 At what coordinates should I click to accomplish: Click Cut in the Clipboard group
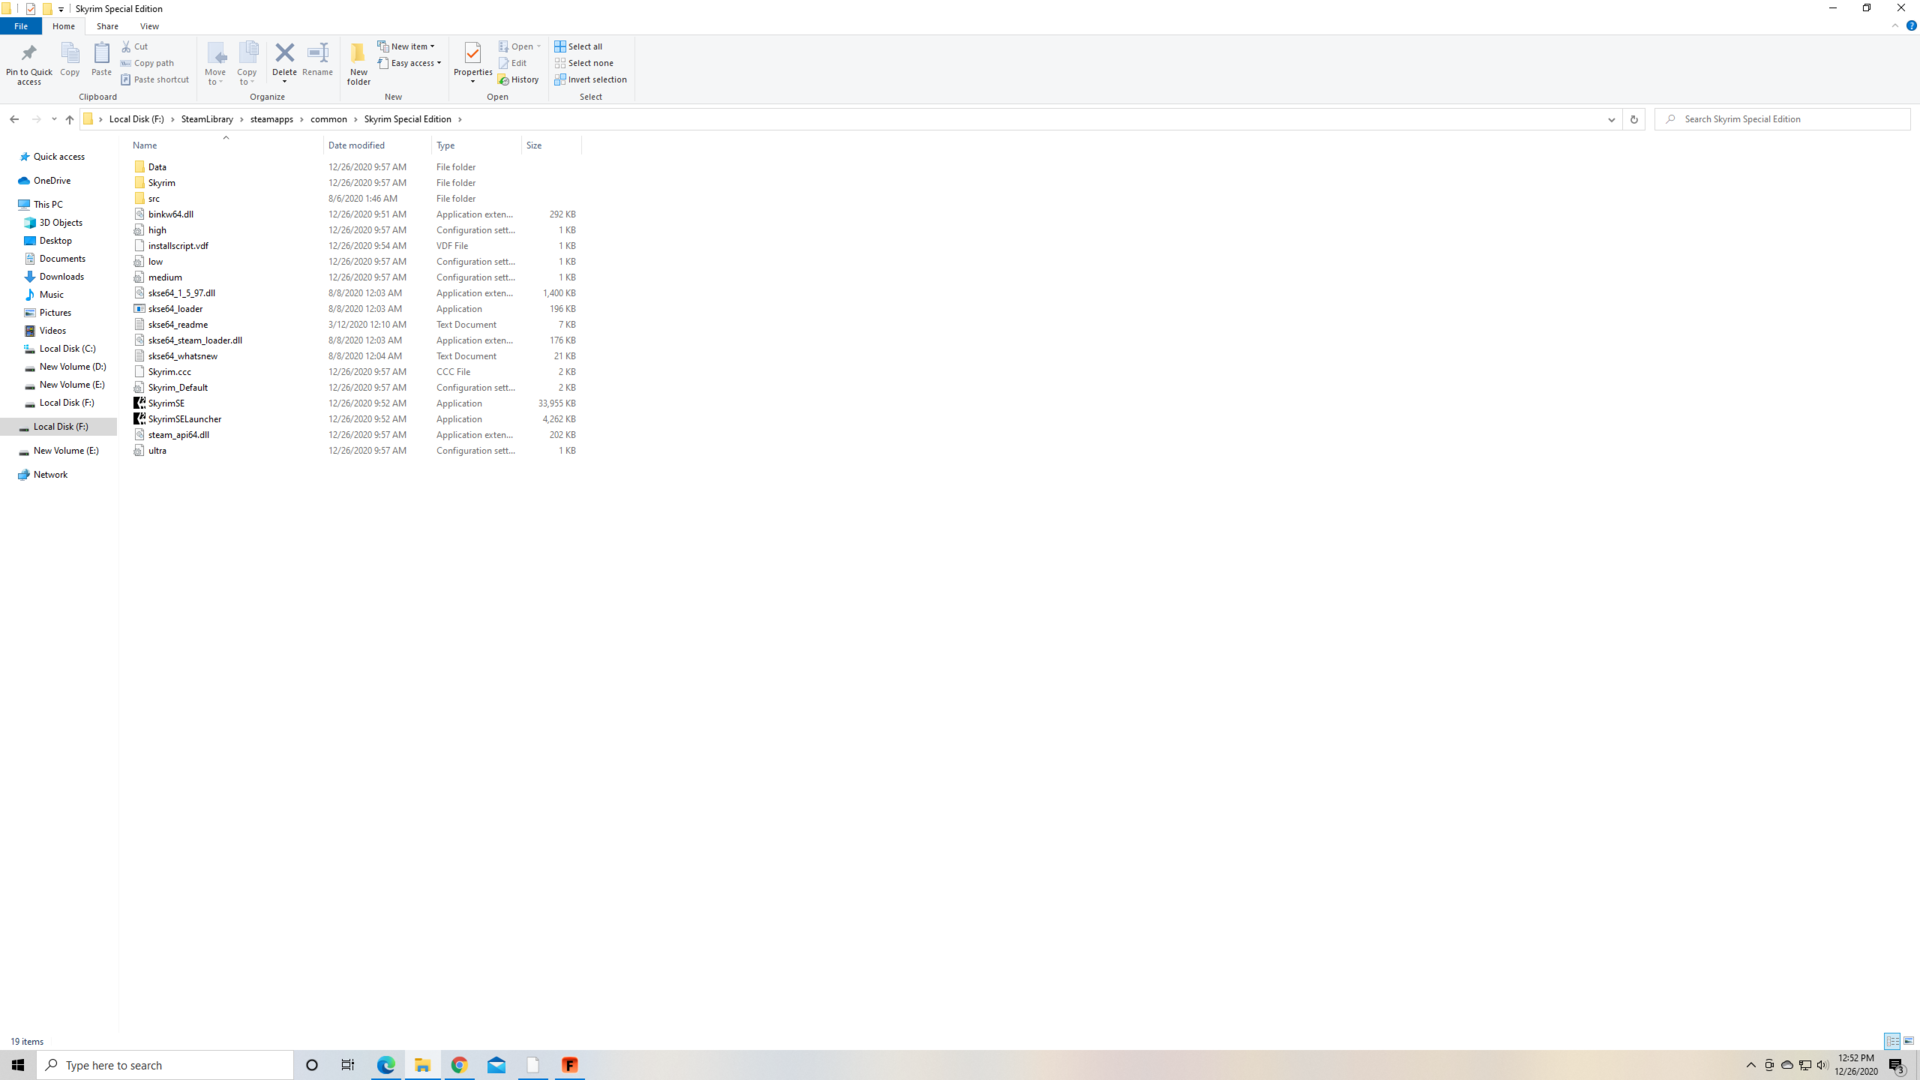click(134, 46)
